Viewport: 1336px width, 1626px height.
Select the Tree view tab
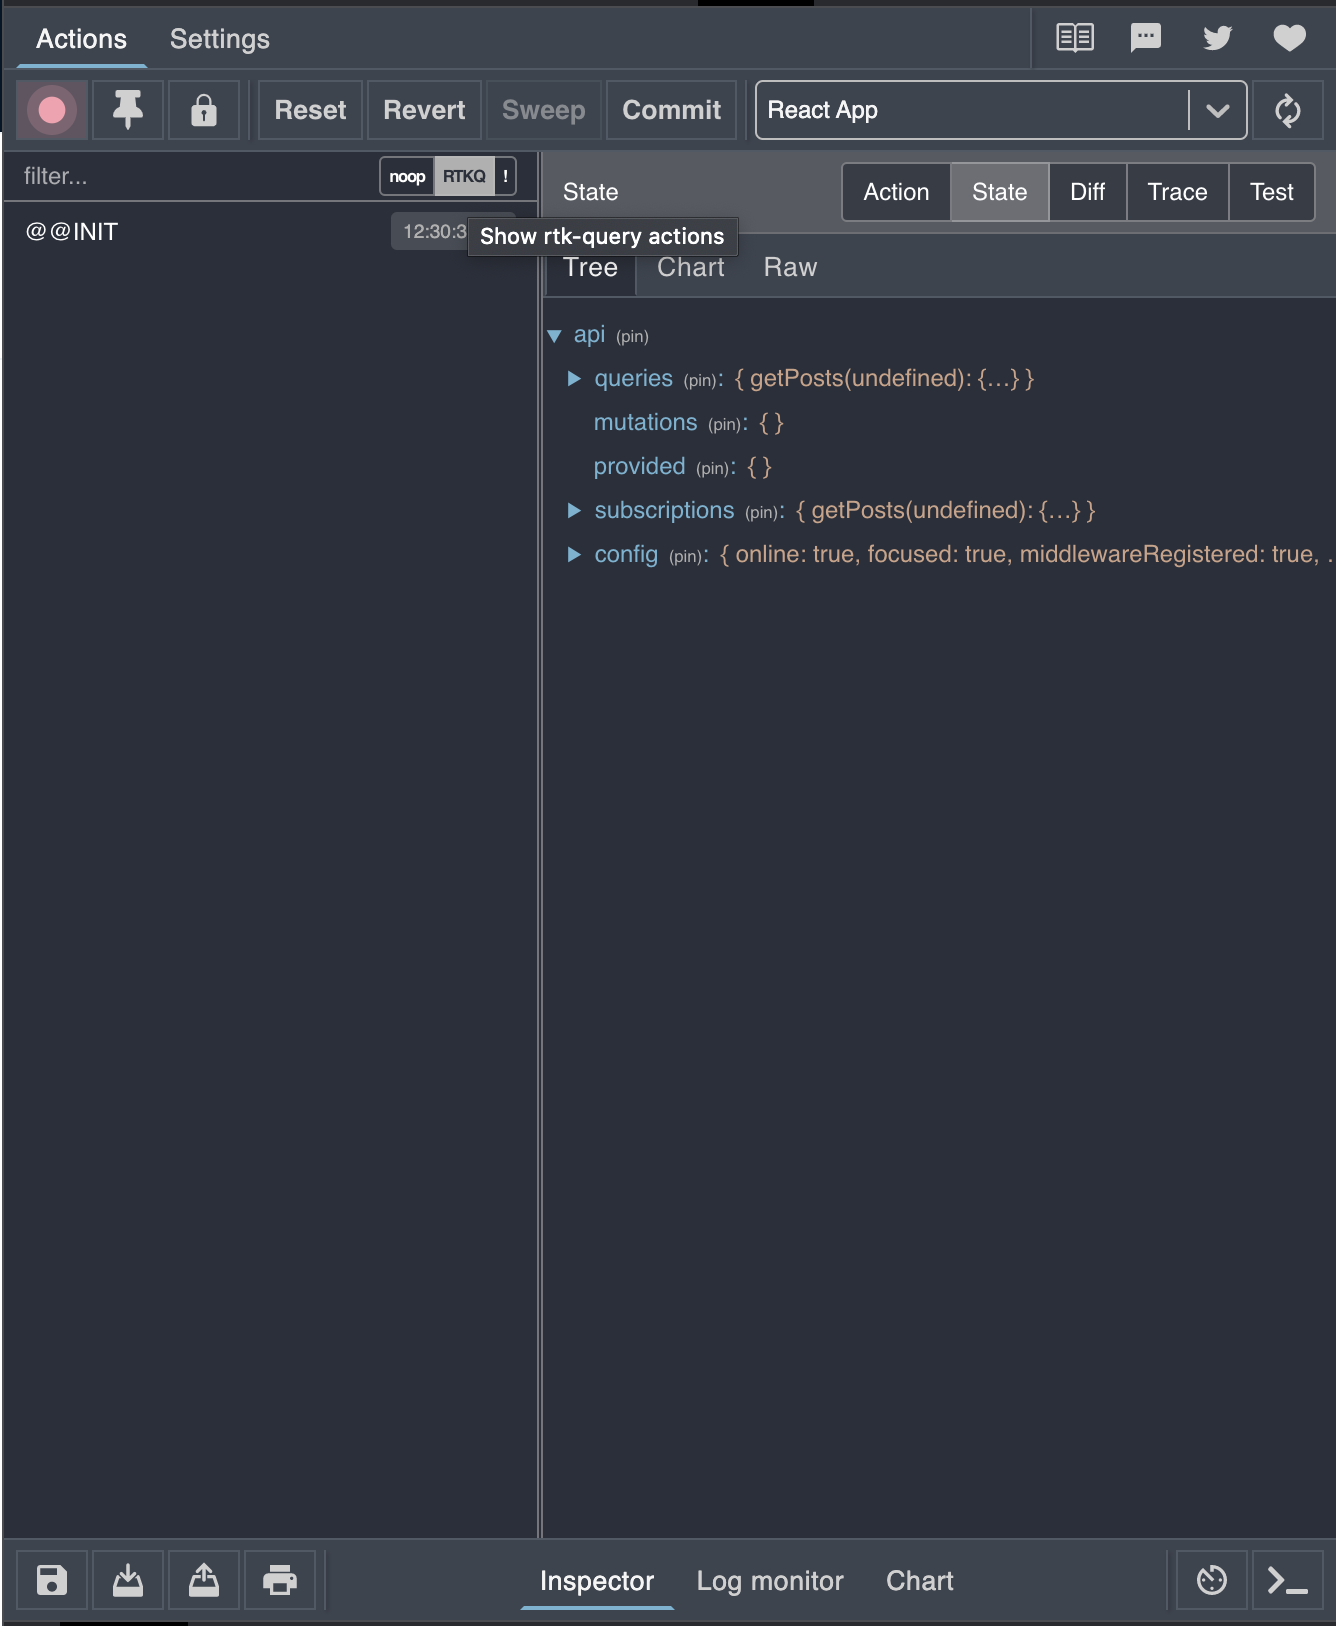(x=590, y=268)
